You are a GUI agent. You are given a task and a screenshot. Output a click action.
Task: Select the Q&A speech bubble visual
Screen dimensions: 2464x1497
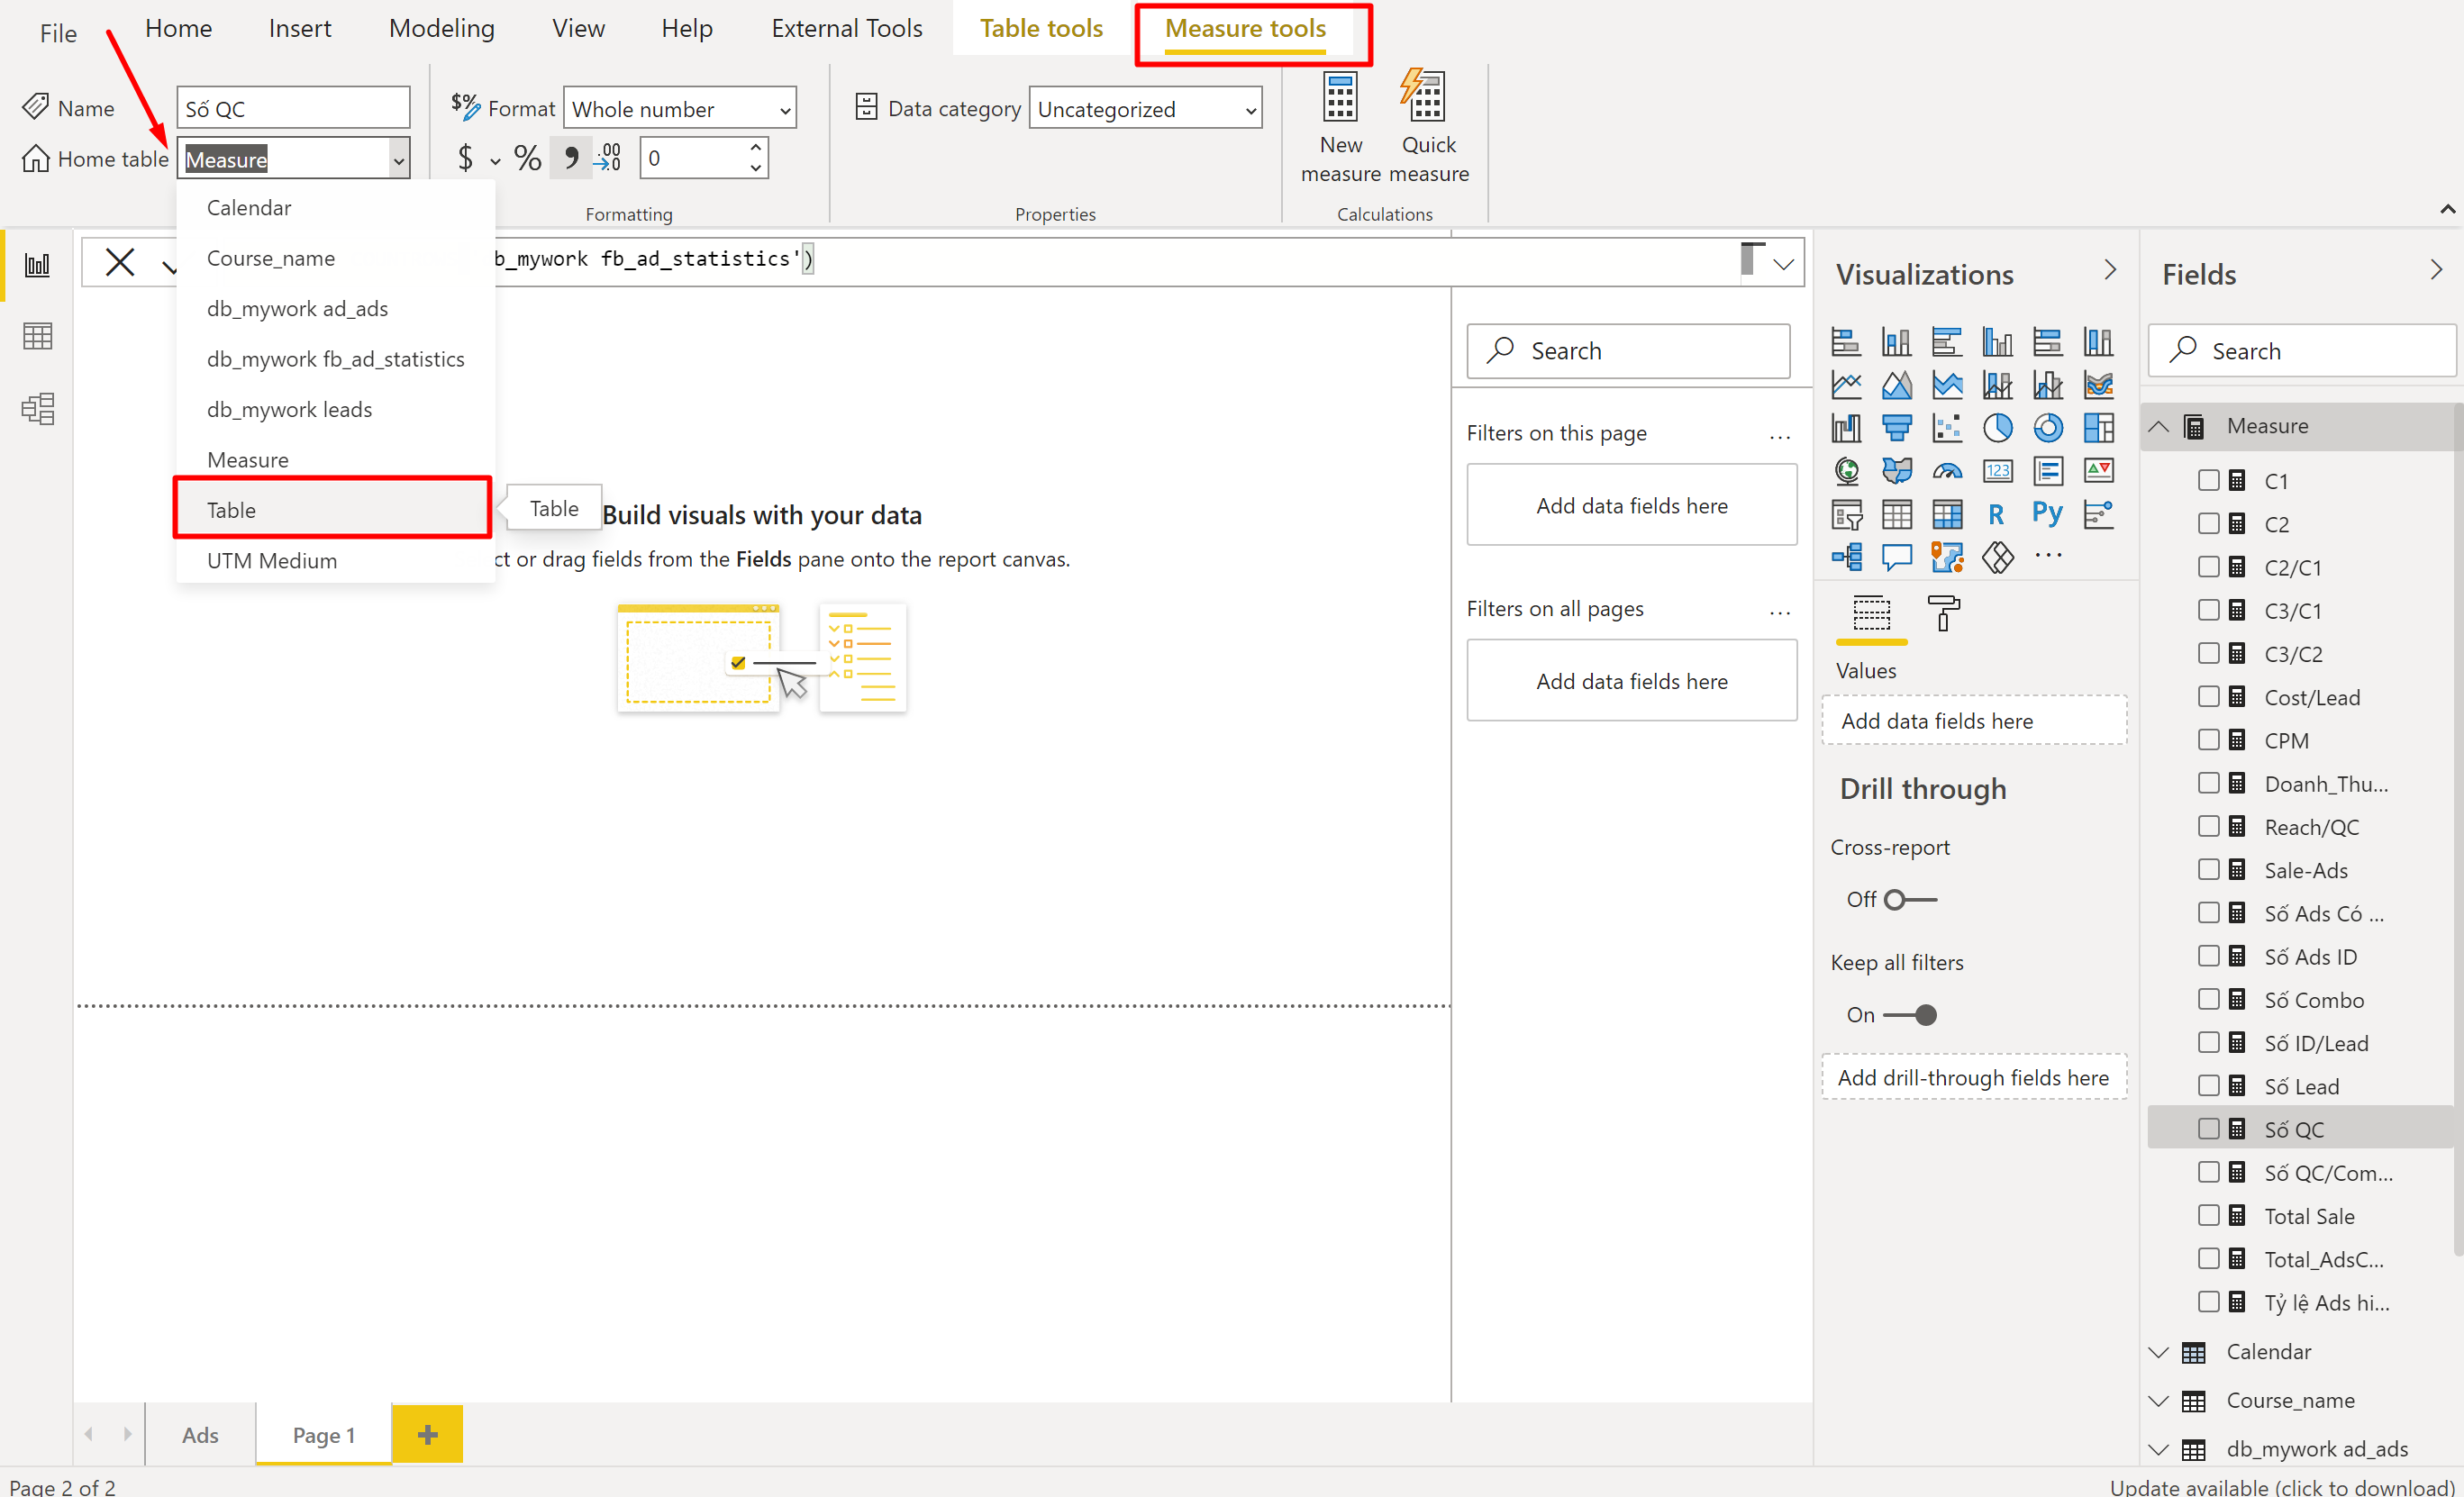(x=1896, y=557)
